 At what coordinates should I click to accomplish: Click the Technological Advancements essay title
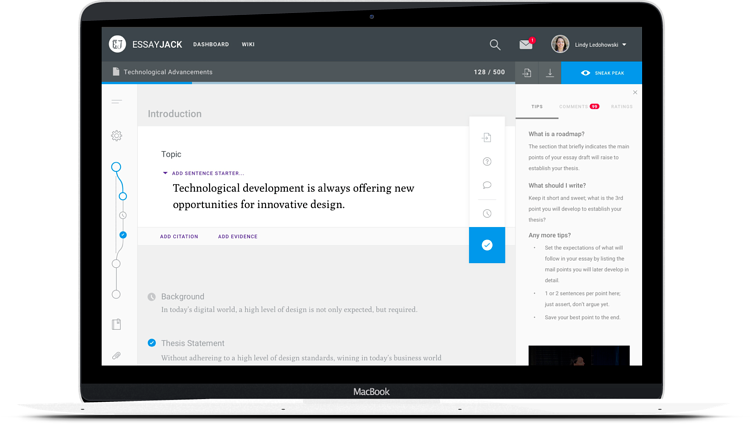(x=168, y=72)
